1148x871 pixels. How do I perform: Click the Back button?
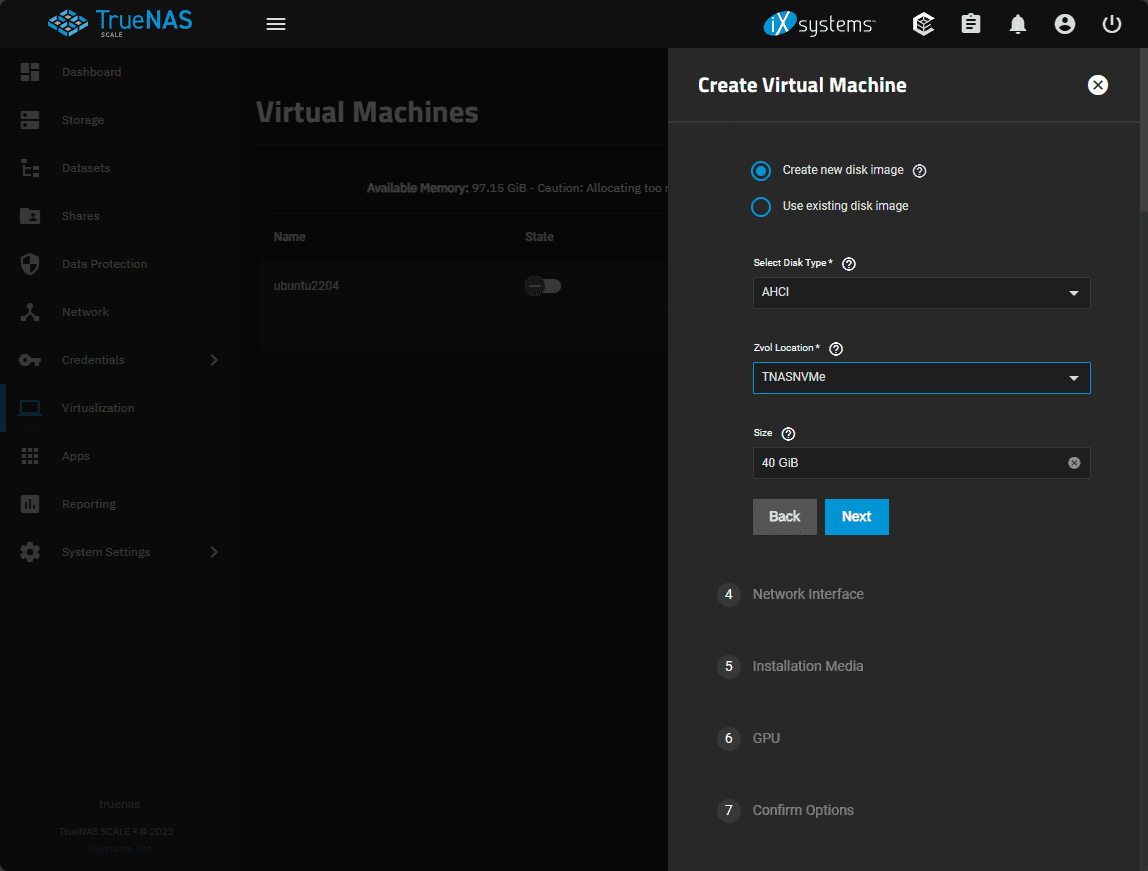[x=784, y=517]
